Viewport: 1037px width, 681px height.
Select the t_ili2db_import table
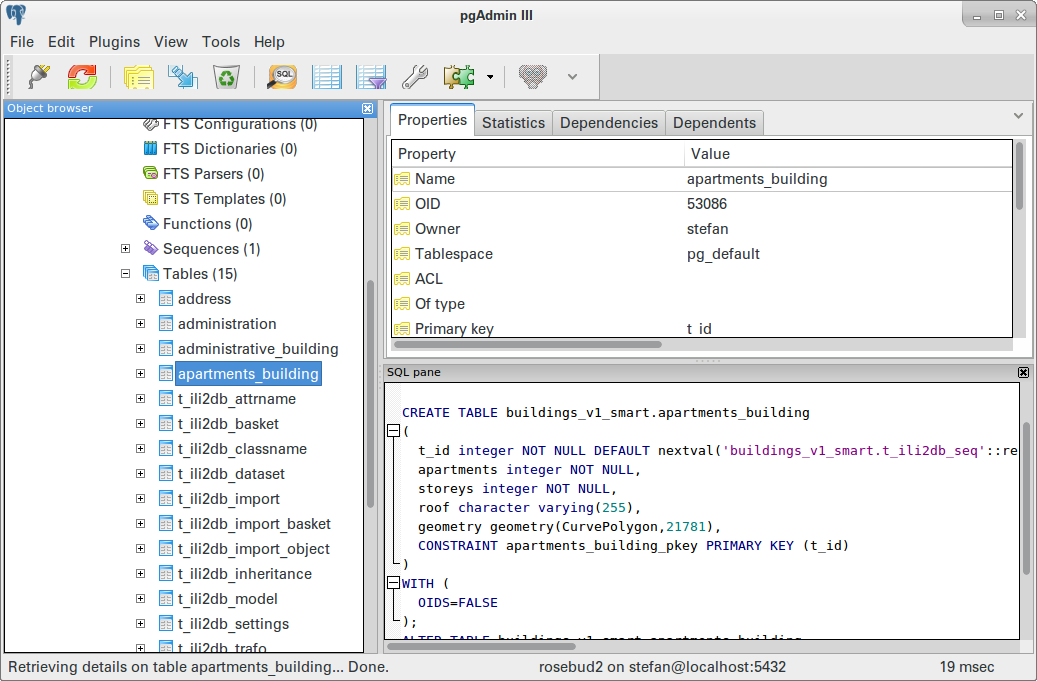(x=228, y=499)
